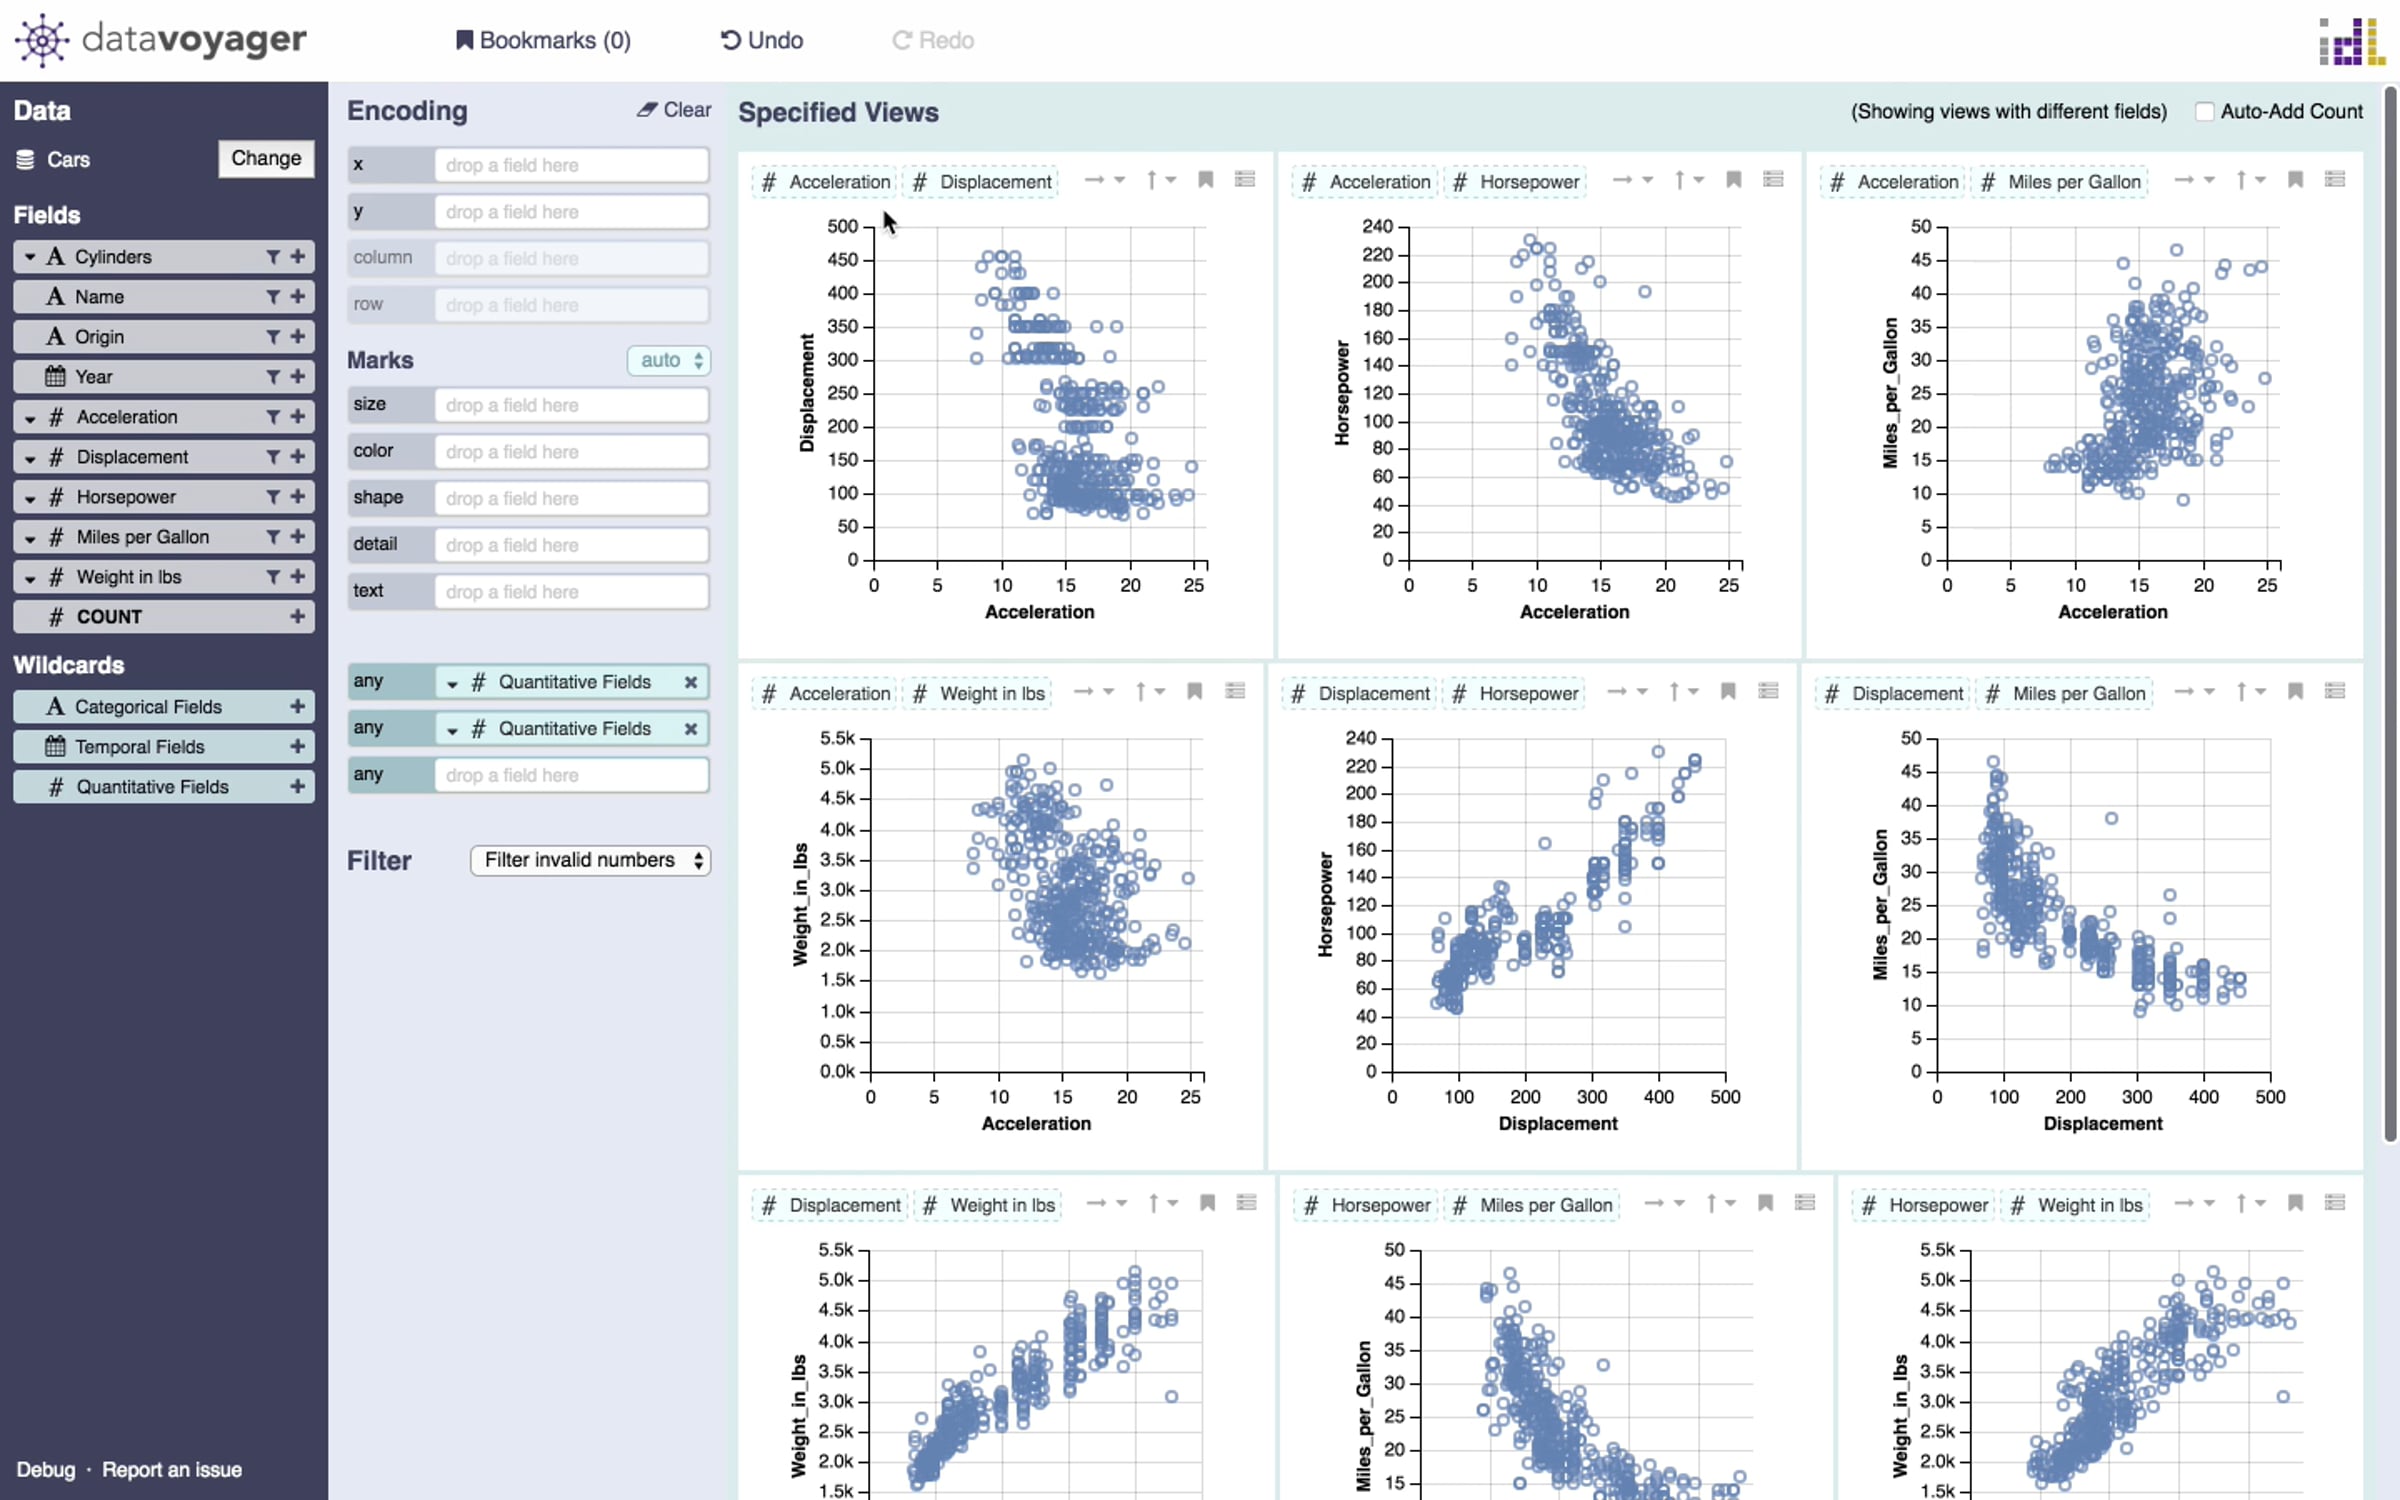
Task: Add Horsepower field with its plus icon
Action: click(x=297, y=497)
